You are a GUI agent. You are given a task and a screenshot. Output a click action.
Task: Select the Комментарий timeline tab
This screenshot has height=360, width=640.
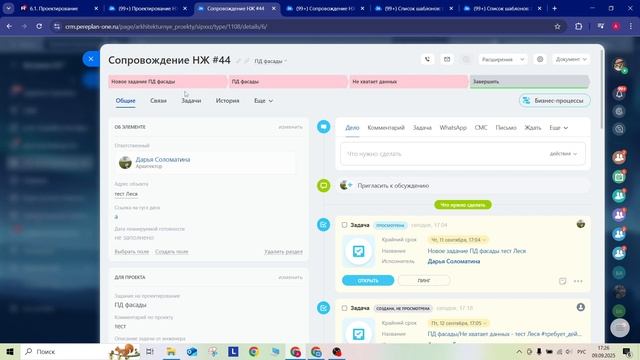point(386,128)
